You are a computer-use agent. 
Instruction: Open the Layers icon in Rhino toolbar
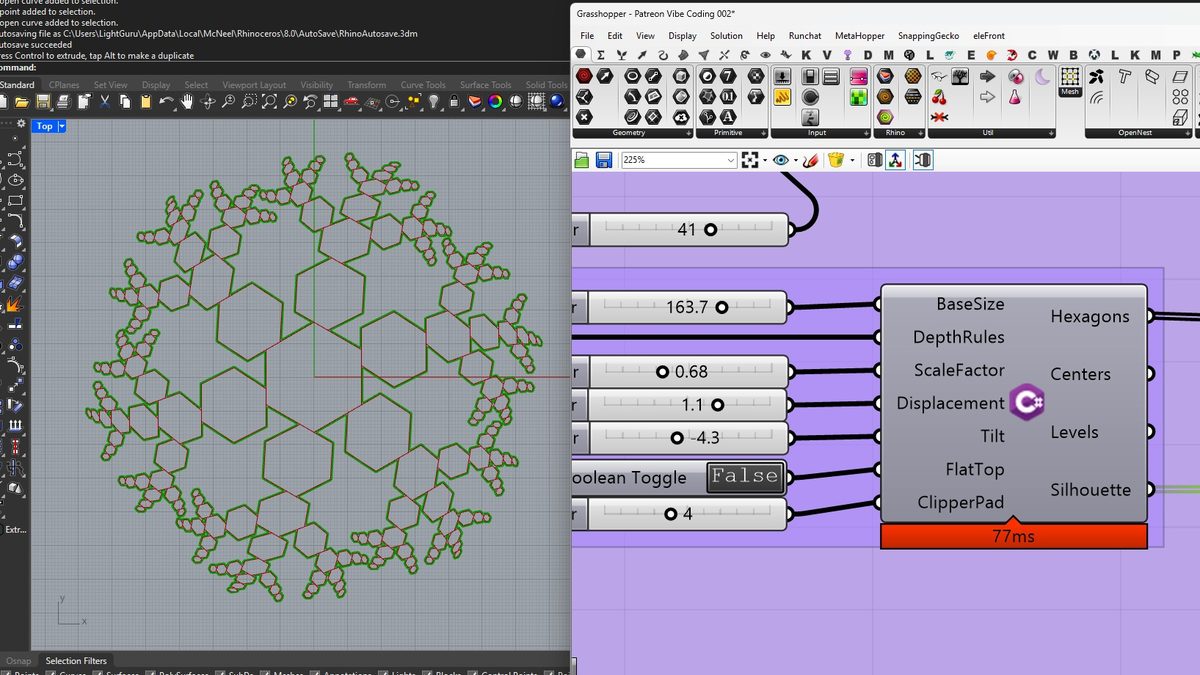pyautogui.click(x=474, y=101)
